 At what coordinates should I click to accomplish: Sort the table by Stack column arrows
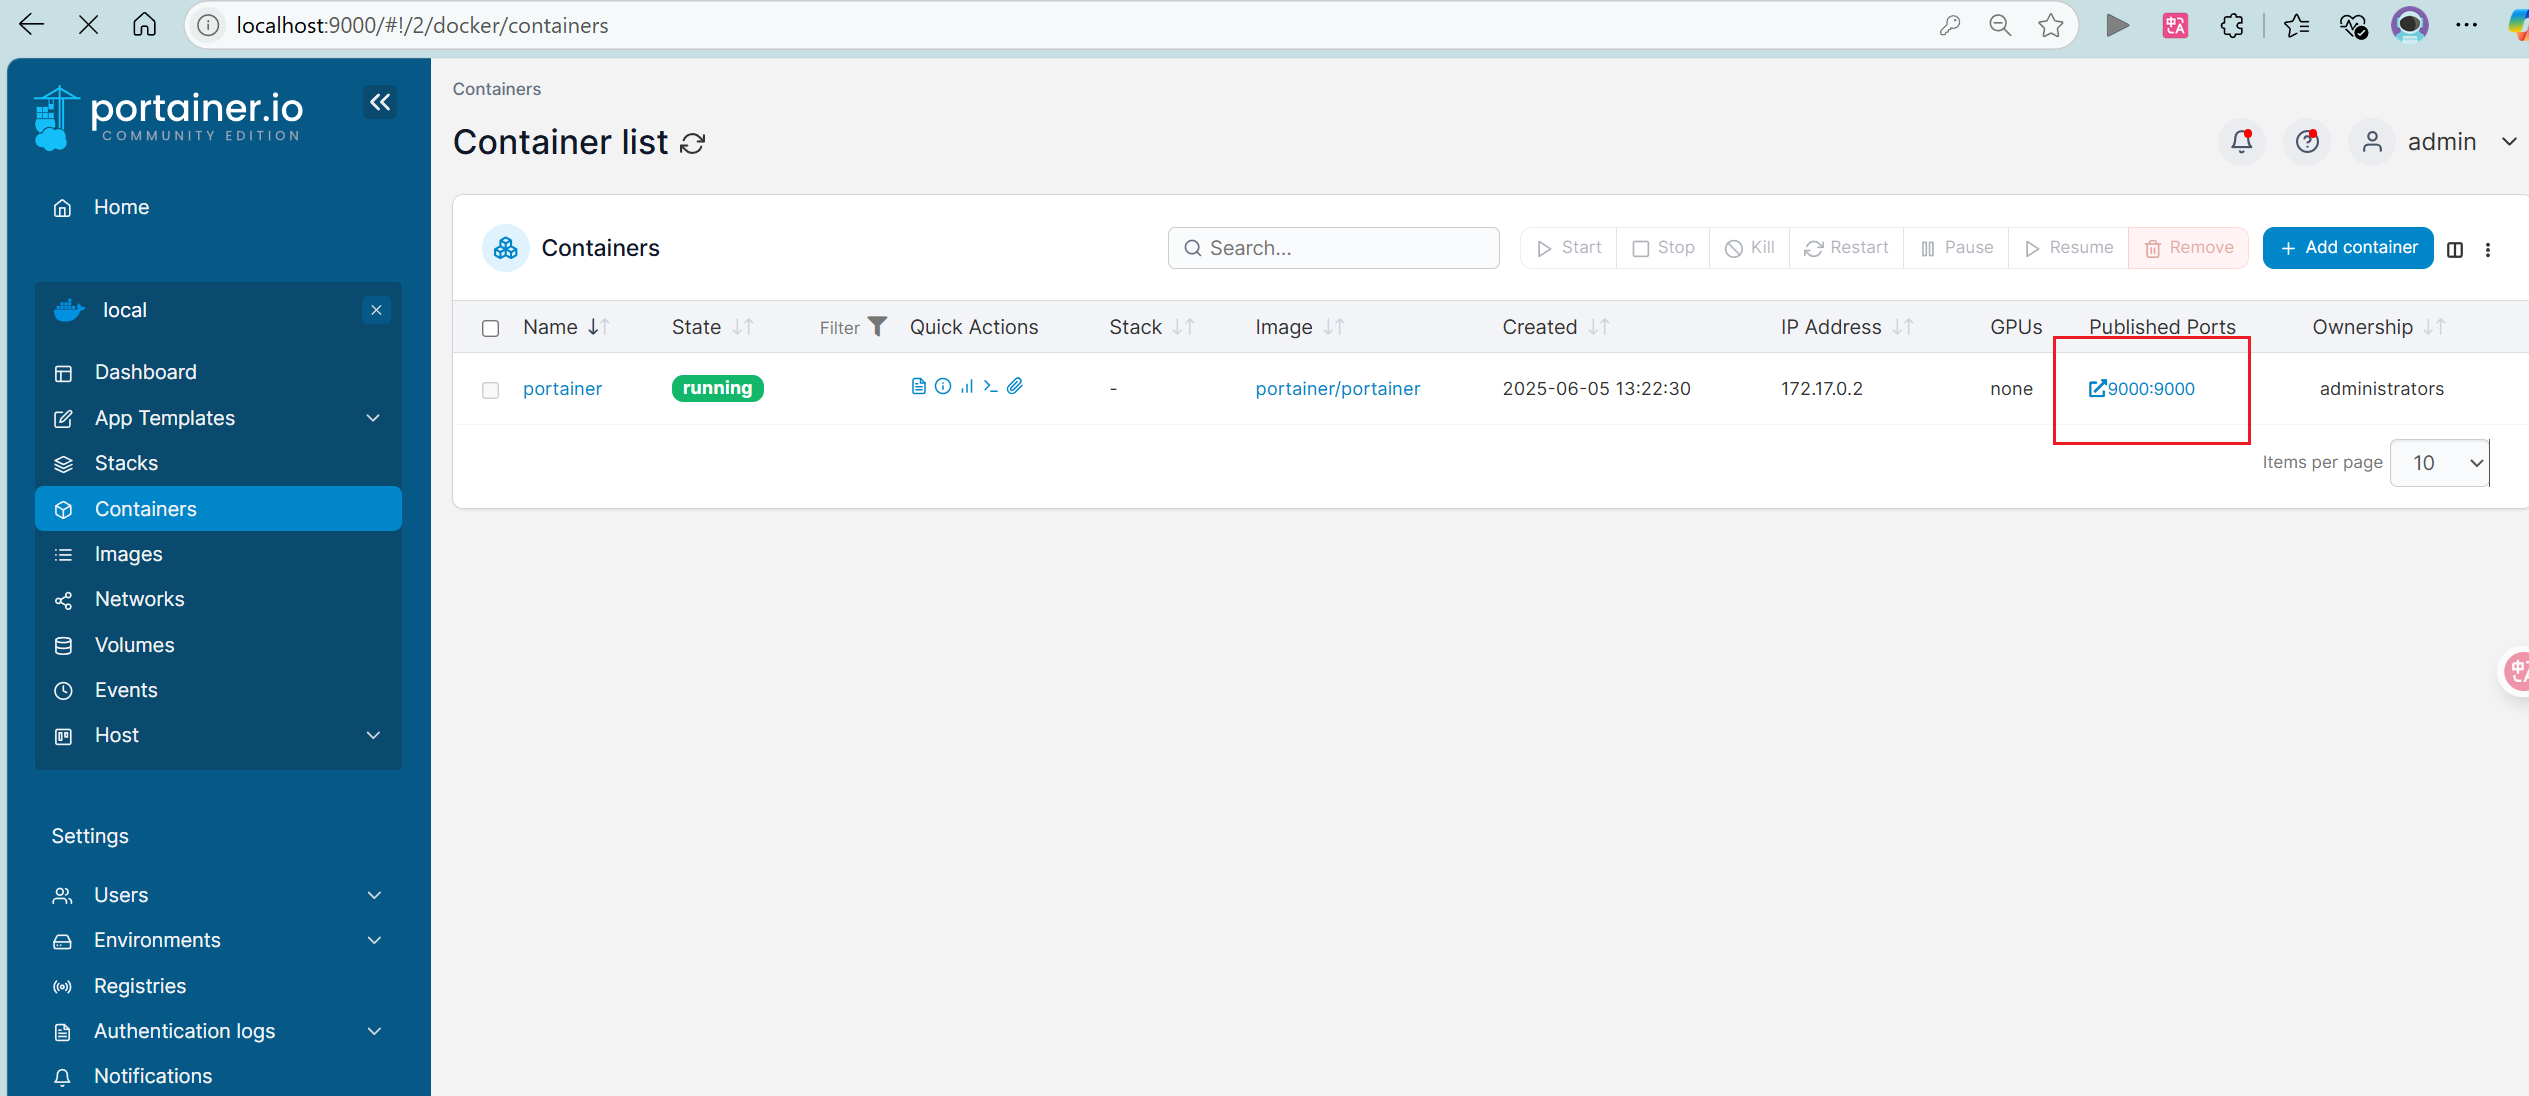1184,327
